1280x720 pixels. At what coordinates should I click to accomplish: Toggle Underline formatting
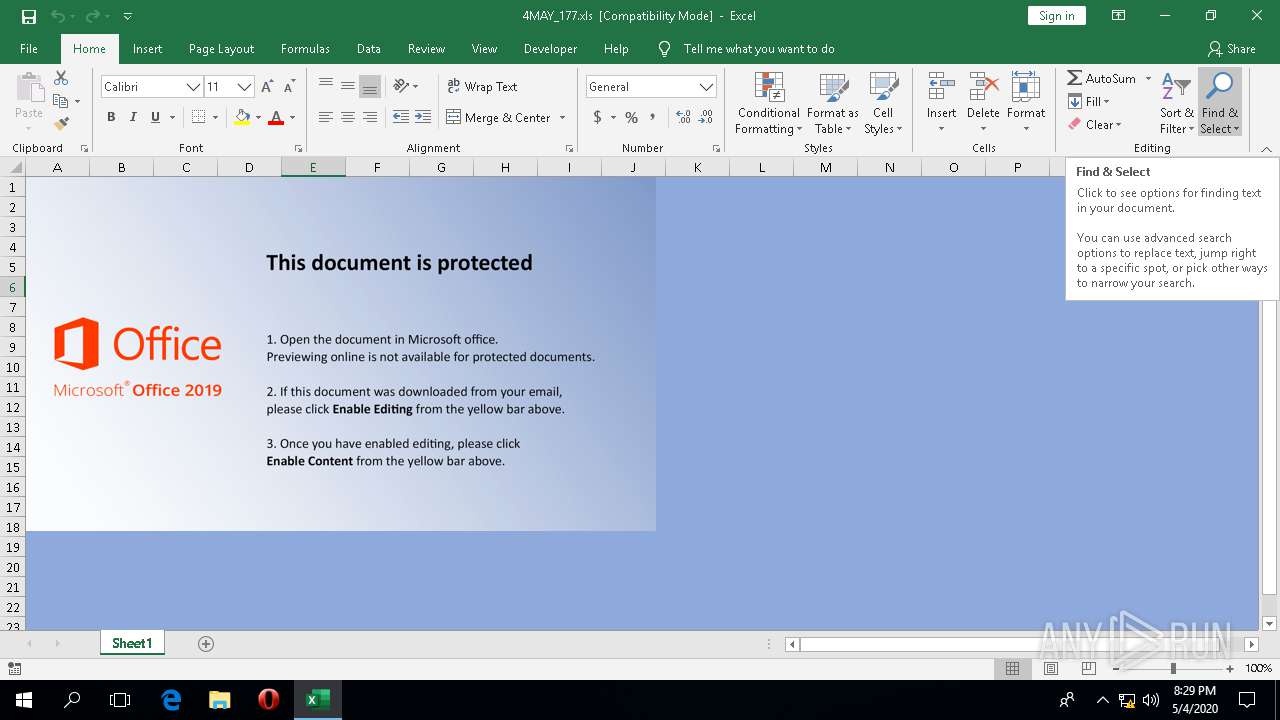tap(155, 117)
